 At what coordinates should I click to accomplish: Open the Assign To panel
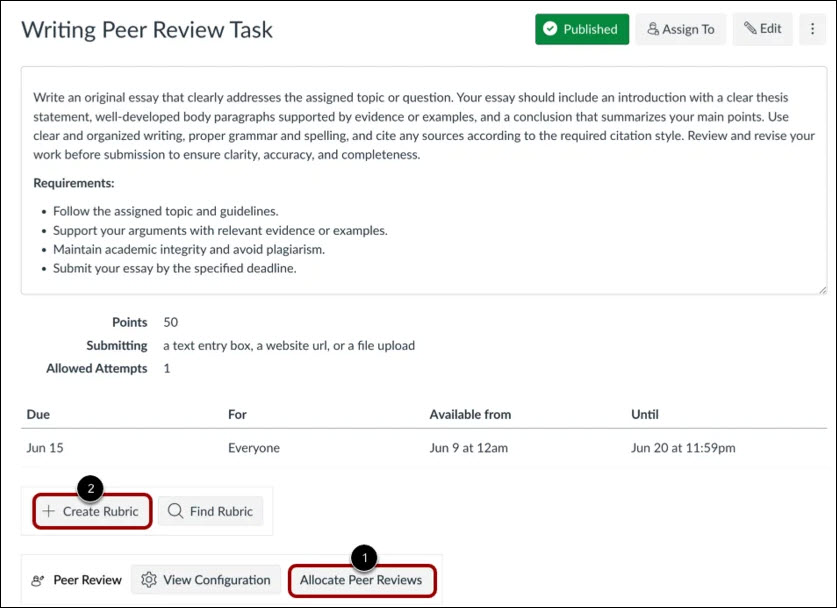(x=681, y=29)
